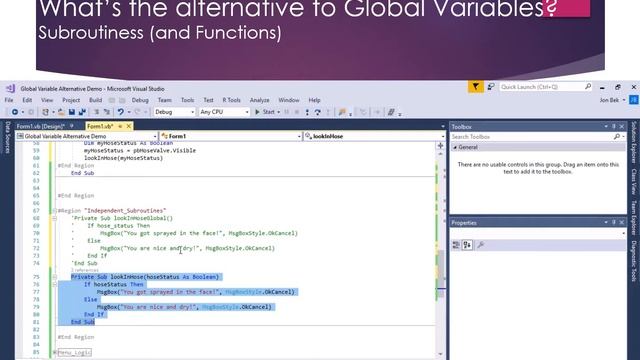The width and height of the screenshot is (640, 360).
Task: Toggle auto-hide pin on Properties panel
Action: tap(613, 222)
